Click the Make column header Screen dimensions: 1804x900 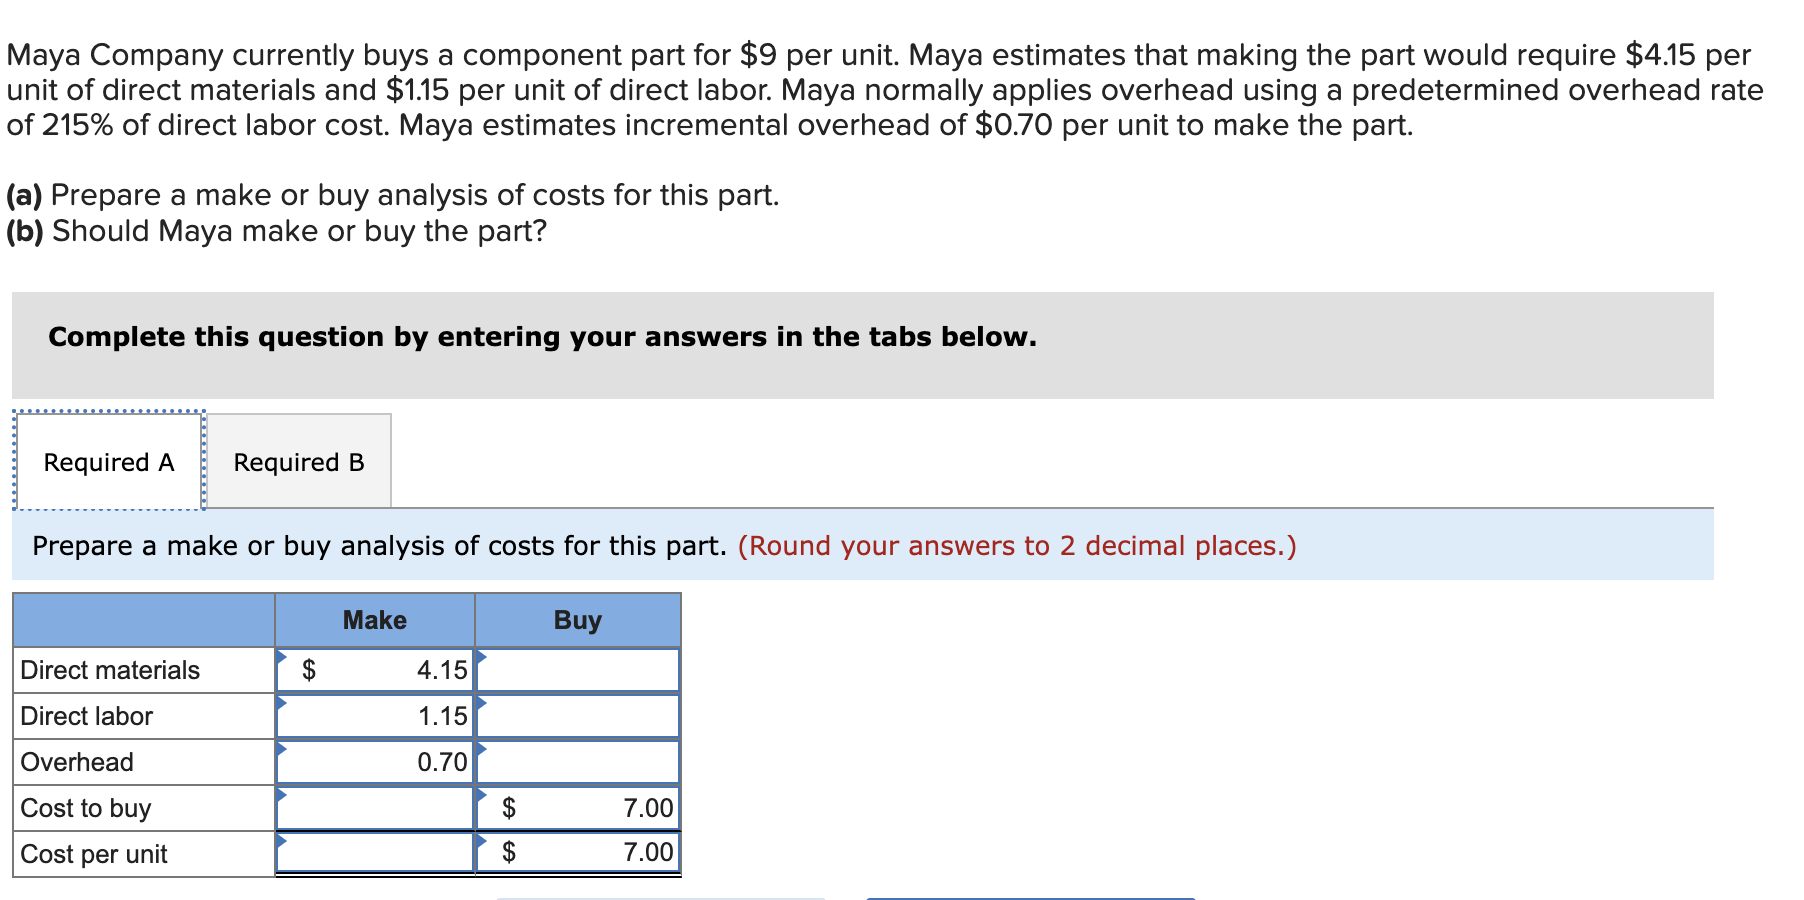(x=375, y=620)
